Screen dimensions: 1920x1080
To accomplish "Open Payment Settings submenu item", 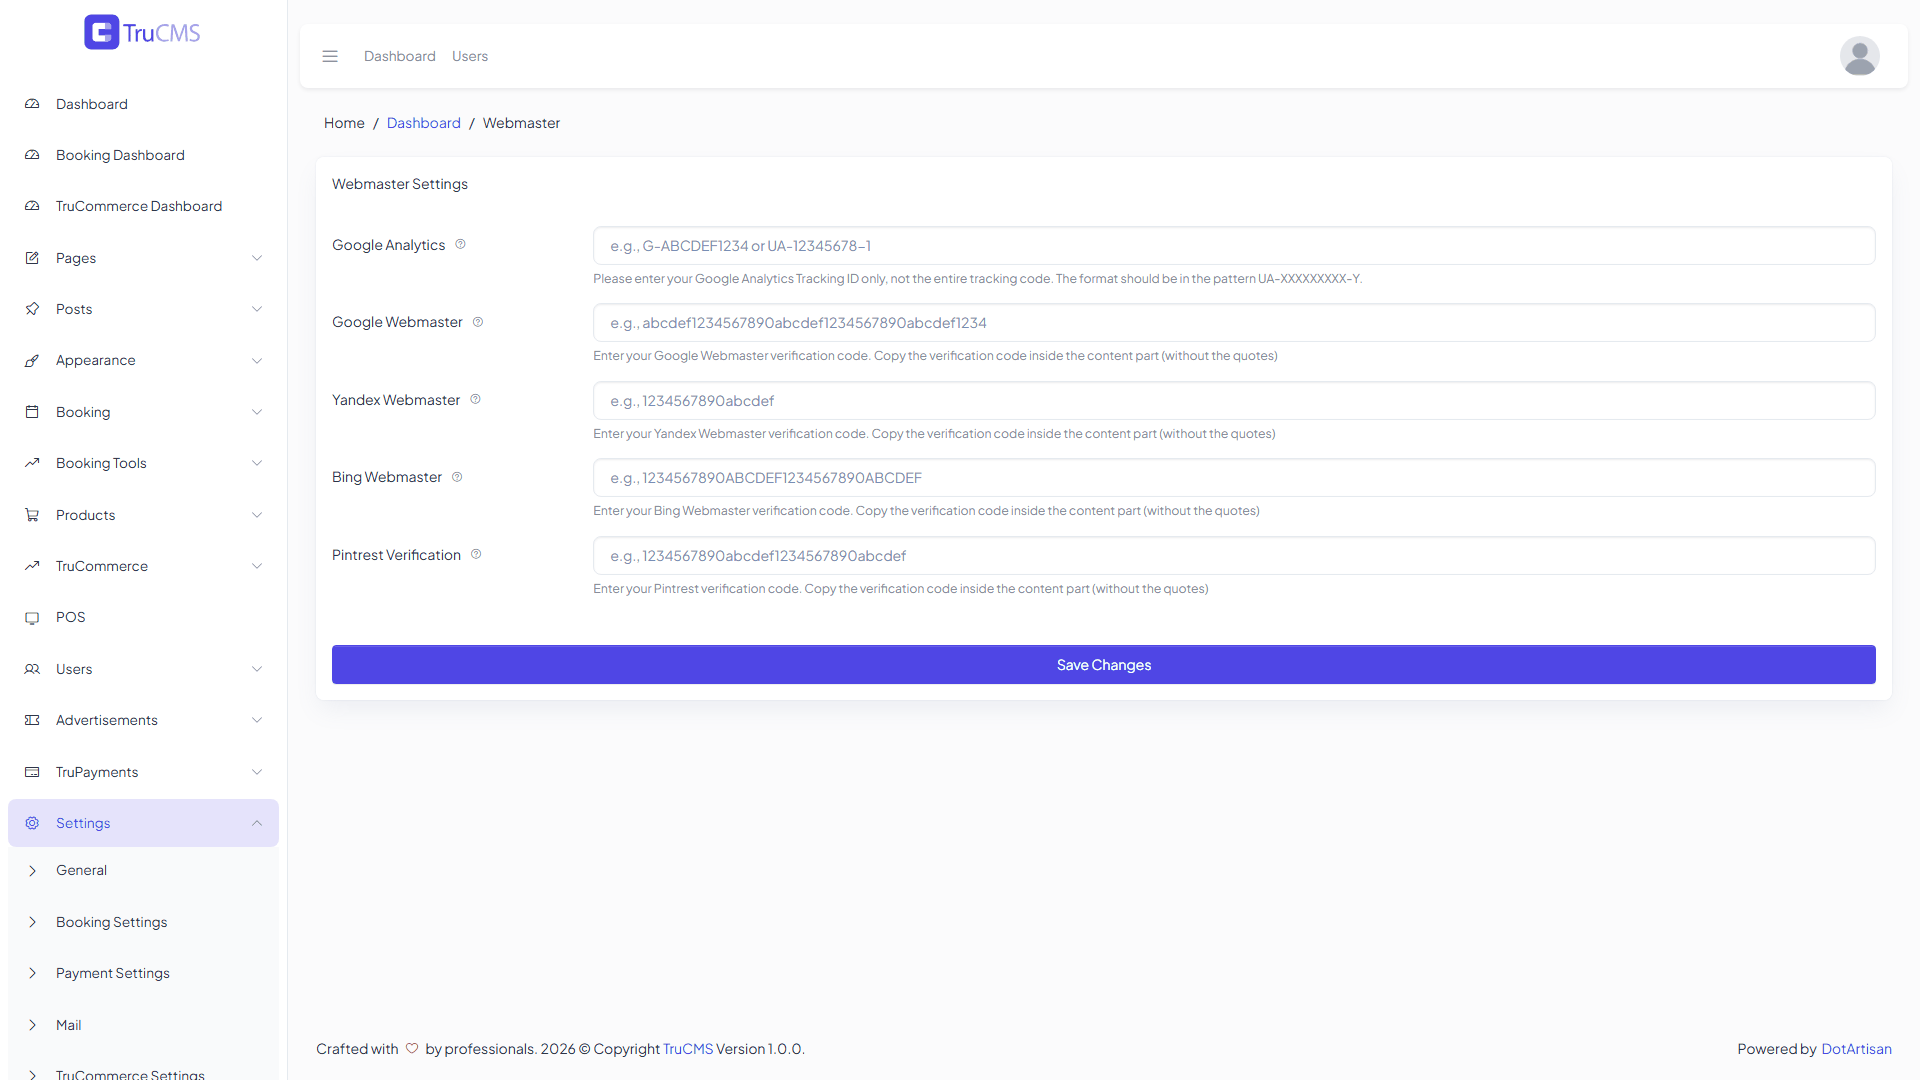I will tap(143, 973).
